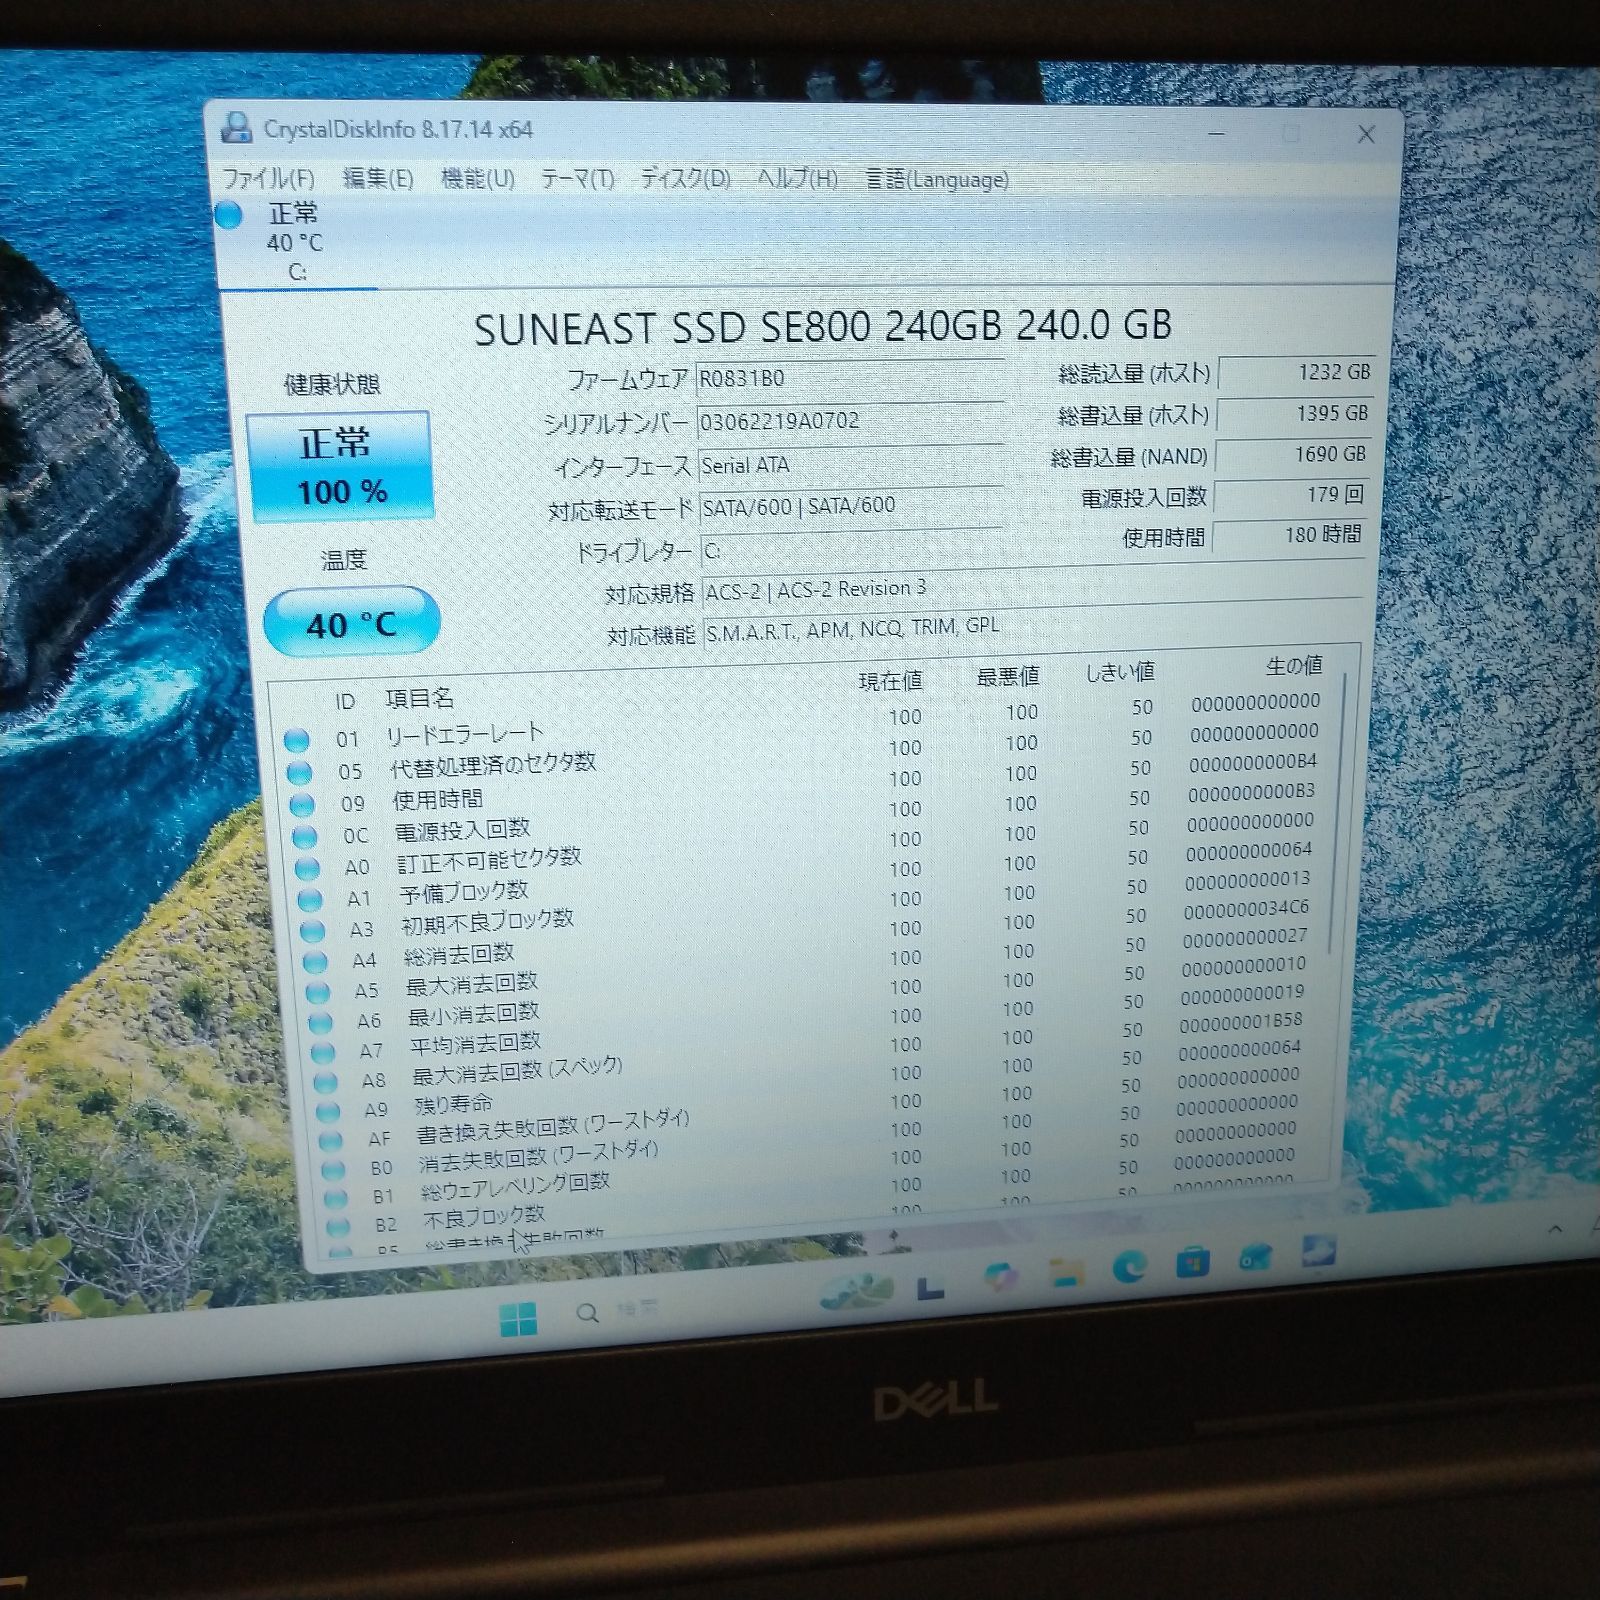Click the total host writes value 1395 GB
This screenshot has height=1600, width=1600.
pyautogui.click(x=1295, y=413)
